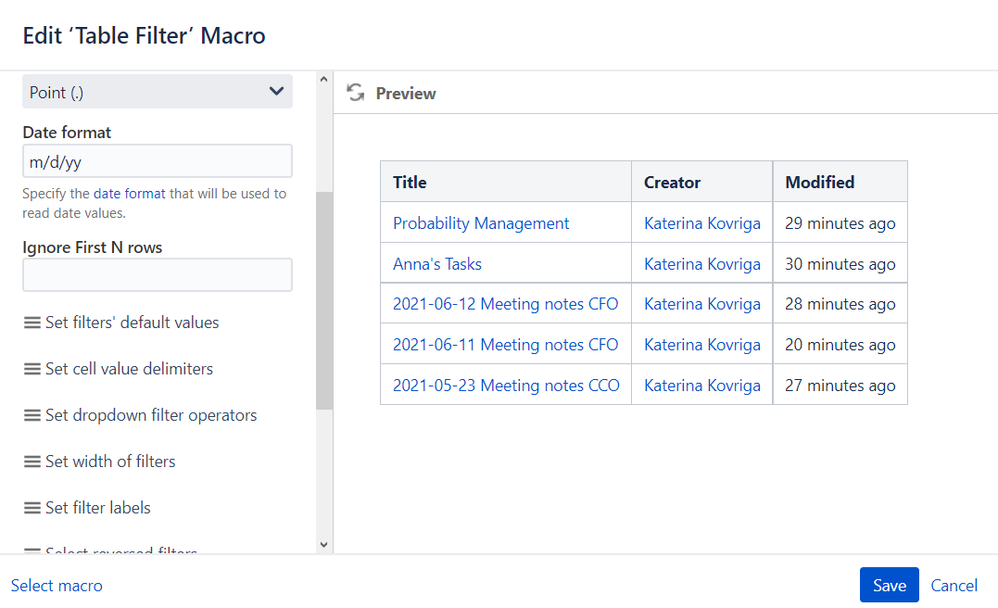
Task: Click the Select macro link
Action: tap(57, 585)
